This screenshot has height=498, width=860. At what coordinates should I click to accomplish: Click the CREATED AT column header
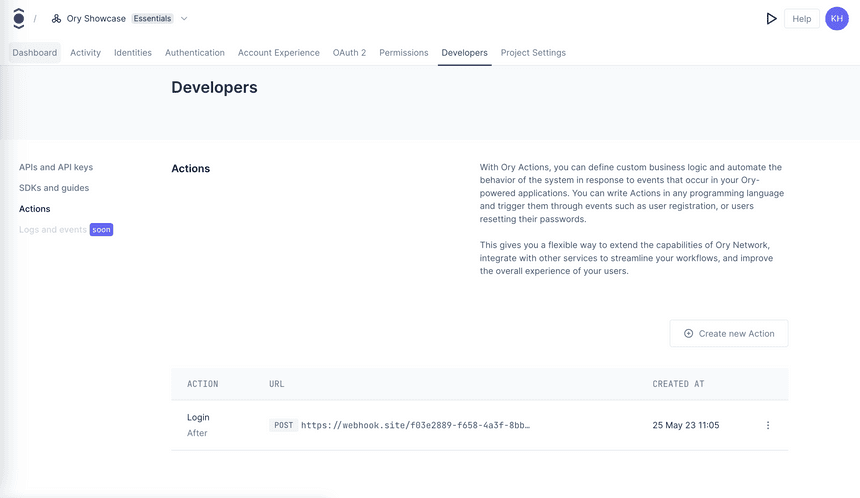(678, 384)
